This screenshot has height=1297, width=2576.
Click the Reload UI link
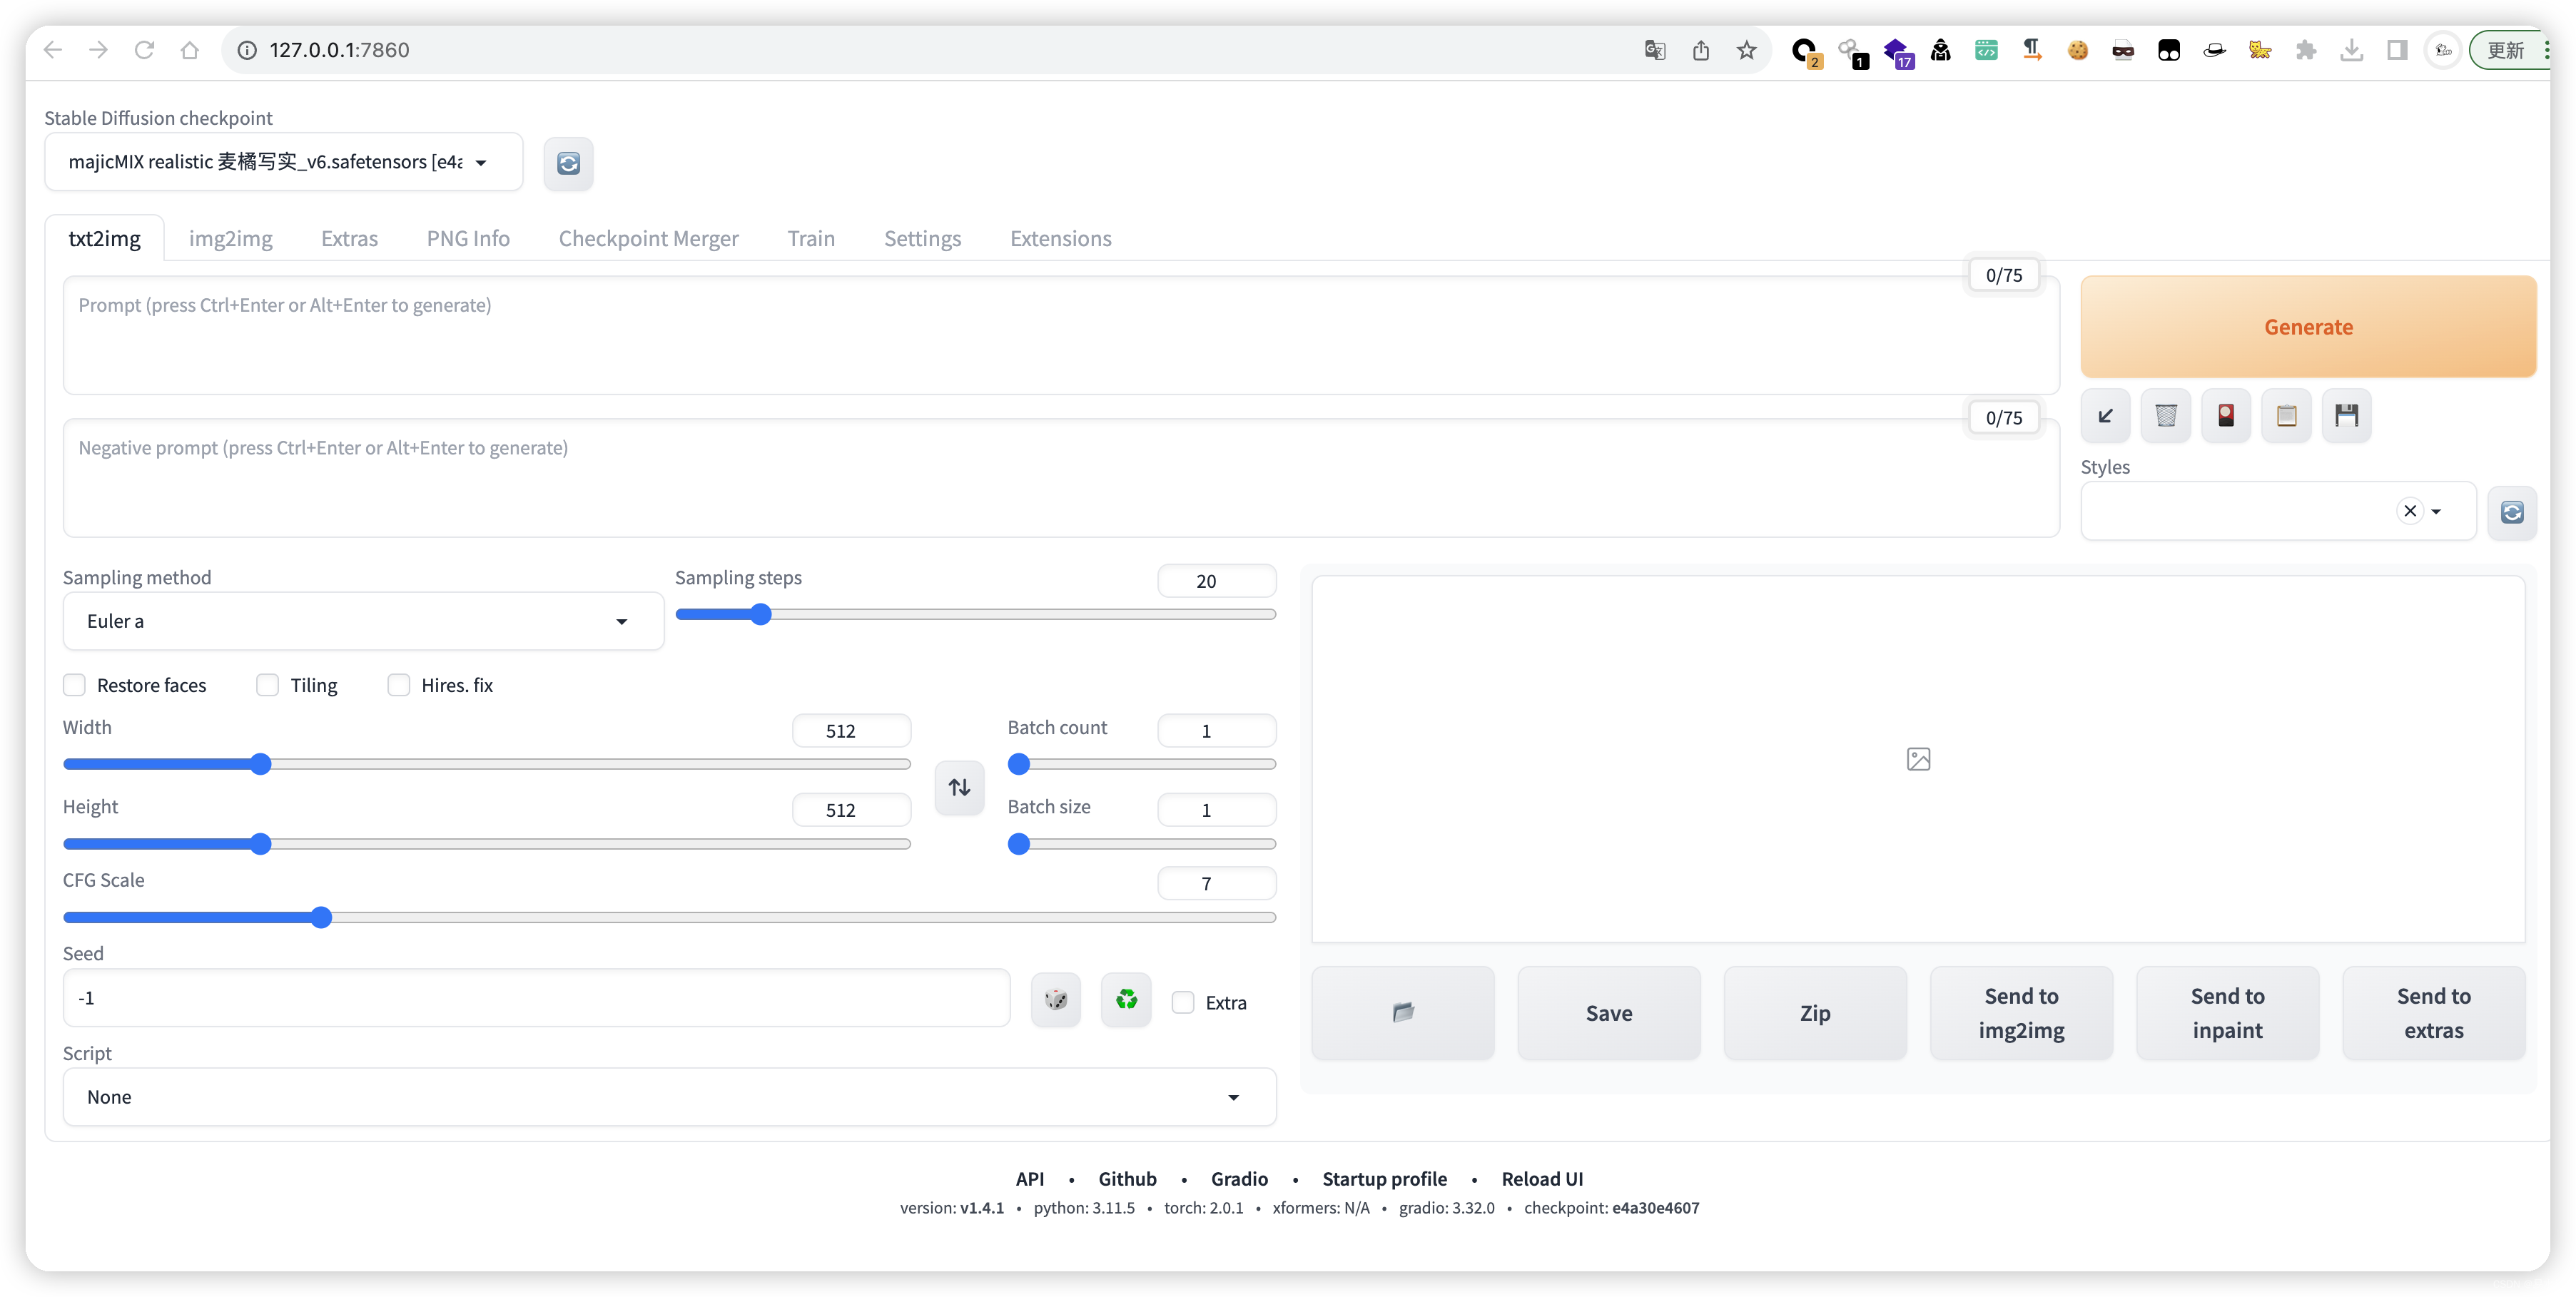pyautogui.click(x=1542, y=1178)
